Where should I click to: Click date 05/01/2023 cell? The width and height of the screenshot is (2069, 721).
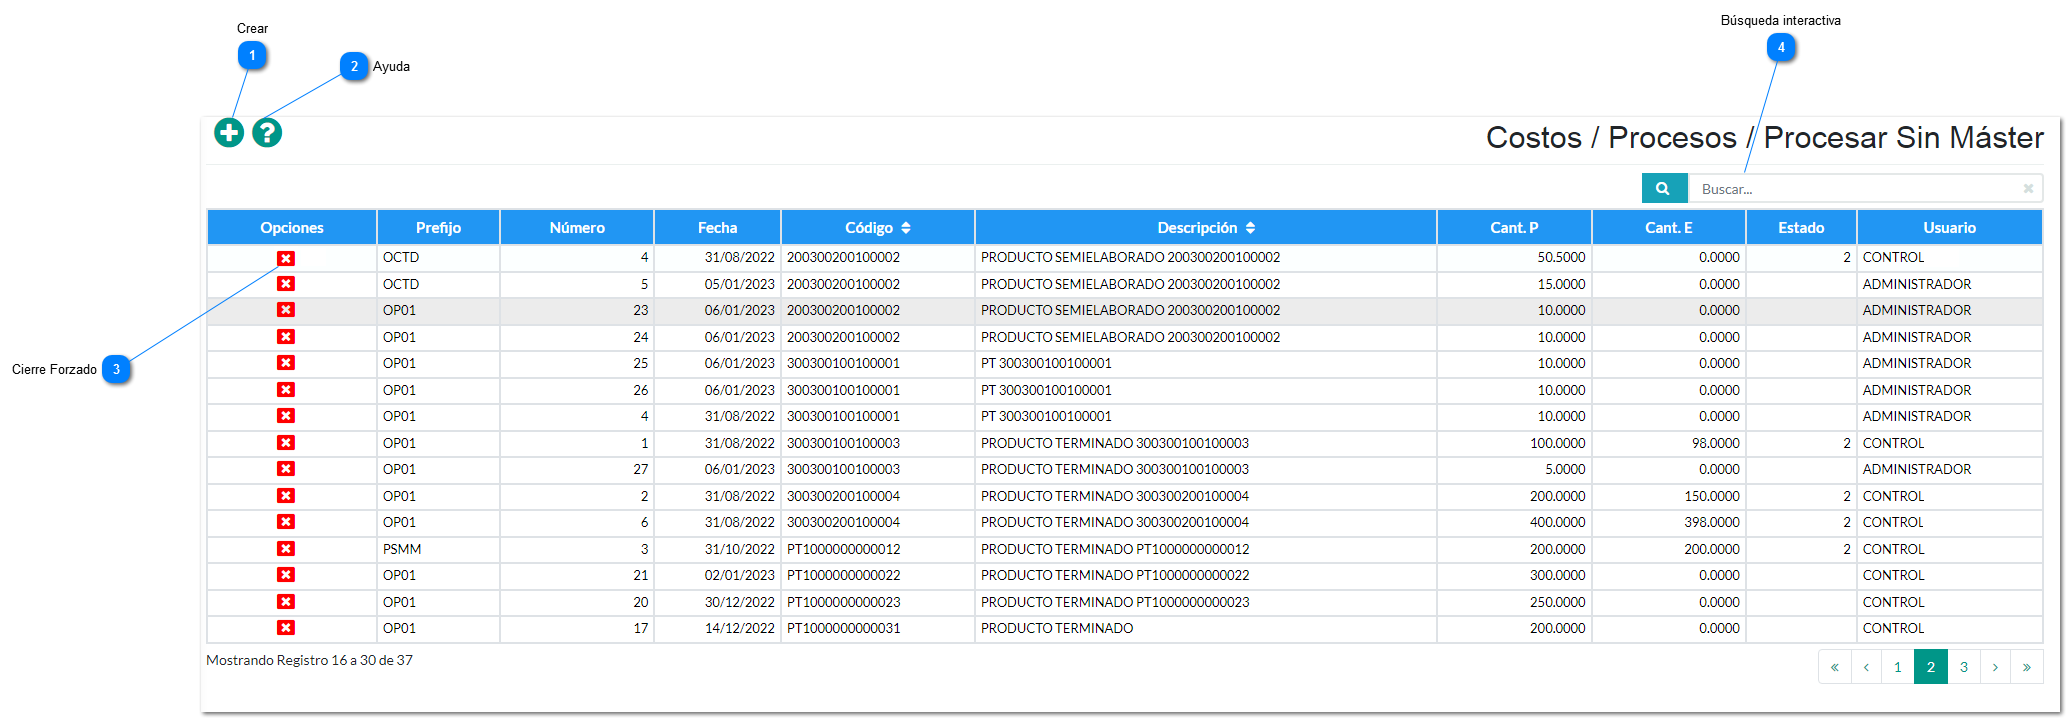(717, 284)
